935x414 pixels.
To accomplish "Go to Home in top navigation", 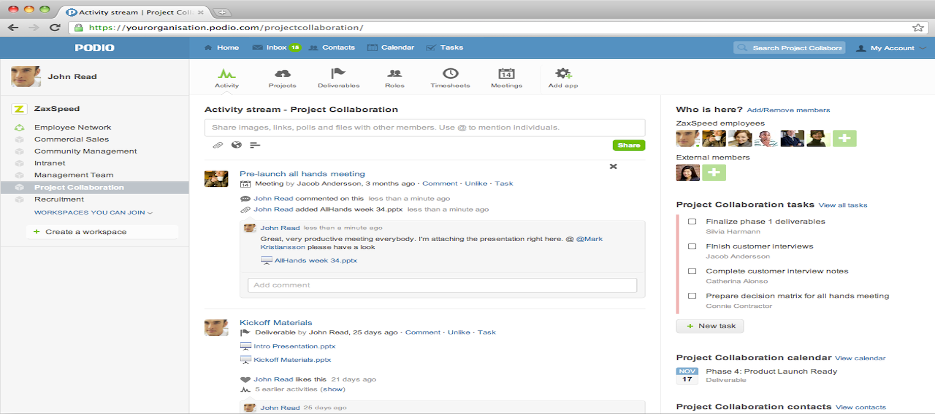I will pos(221,48).
